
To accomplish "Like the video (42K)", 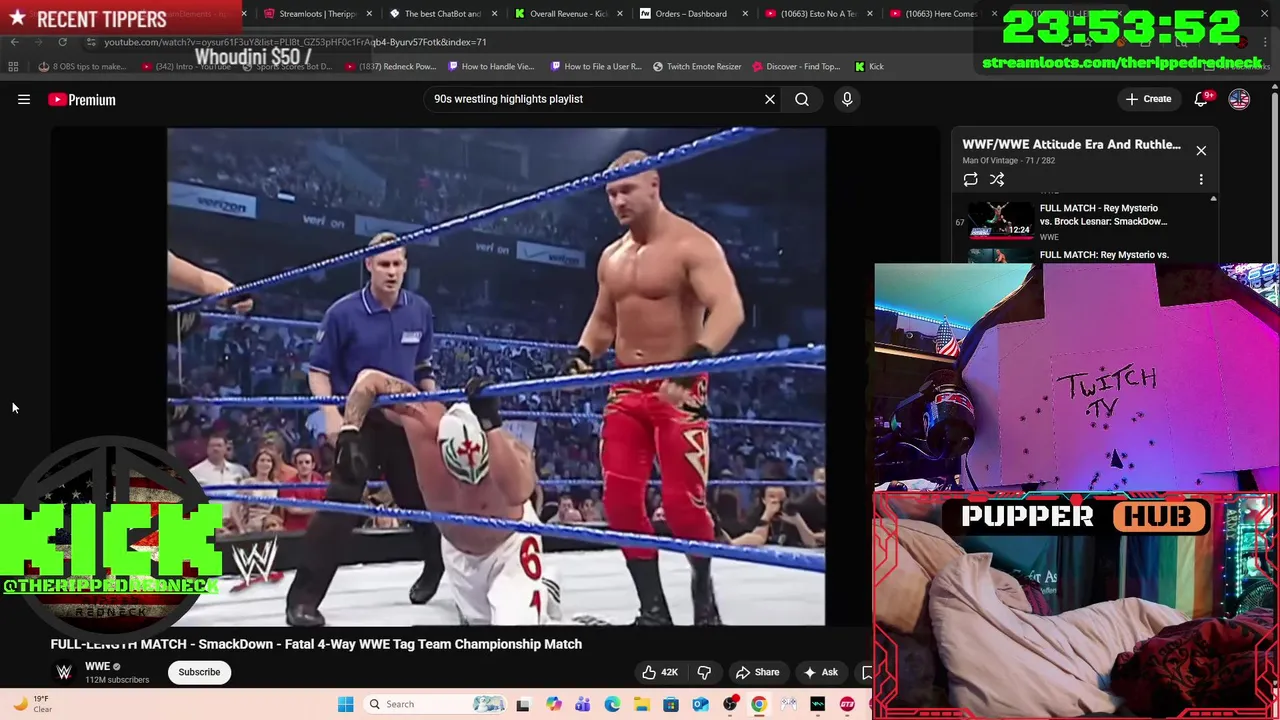I will click(660, 672).
